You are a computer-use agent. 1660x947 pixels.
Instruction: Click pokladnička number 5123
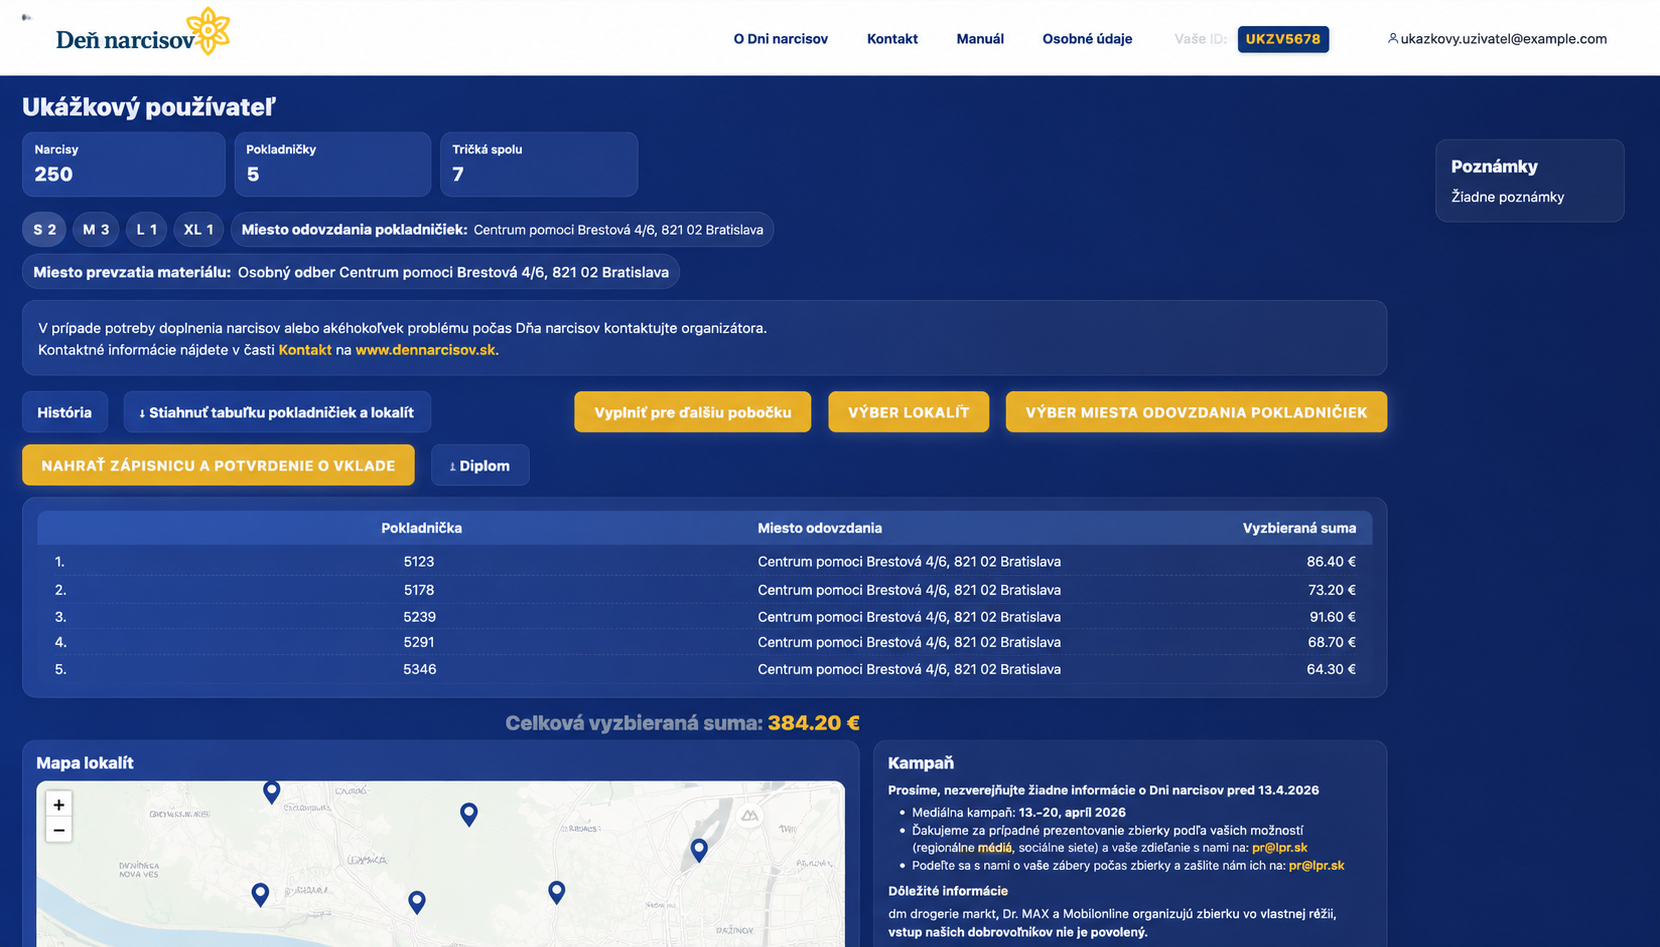[x=419, y=562]
